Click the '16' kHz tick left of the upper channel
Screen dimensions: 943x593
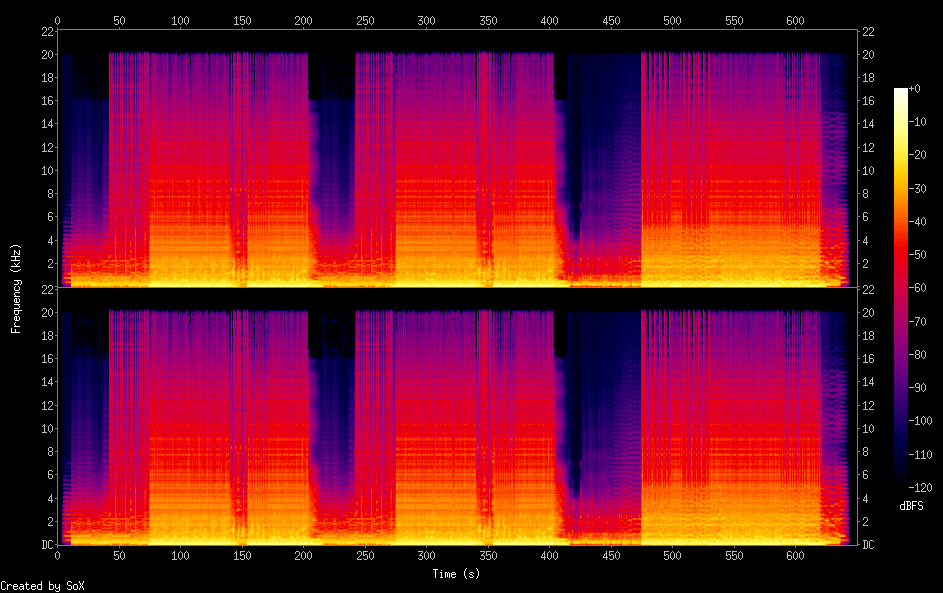tap(48, 100)
